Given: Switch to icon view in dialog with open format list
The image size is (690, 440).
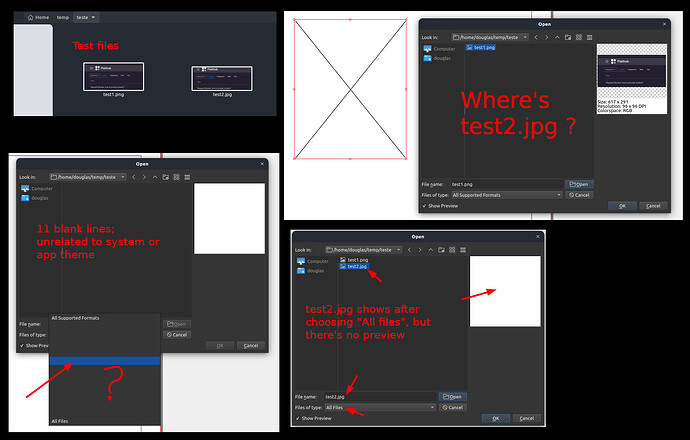Looking at the screenshot, I should click(176, 177).
